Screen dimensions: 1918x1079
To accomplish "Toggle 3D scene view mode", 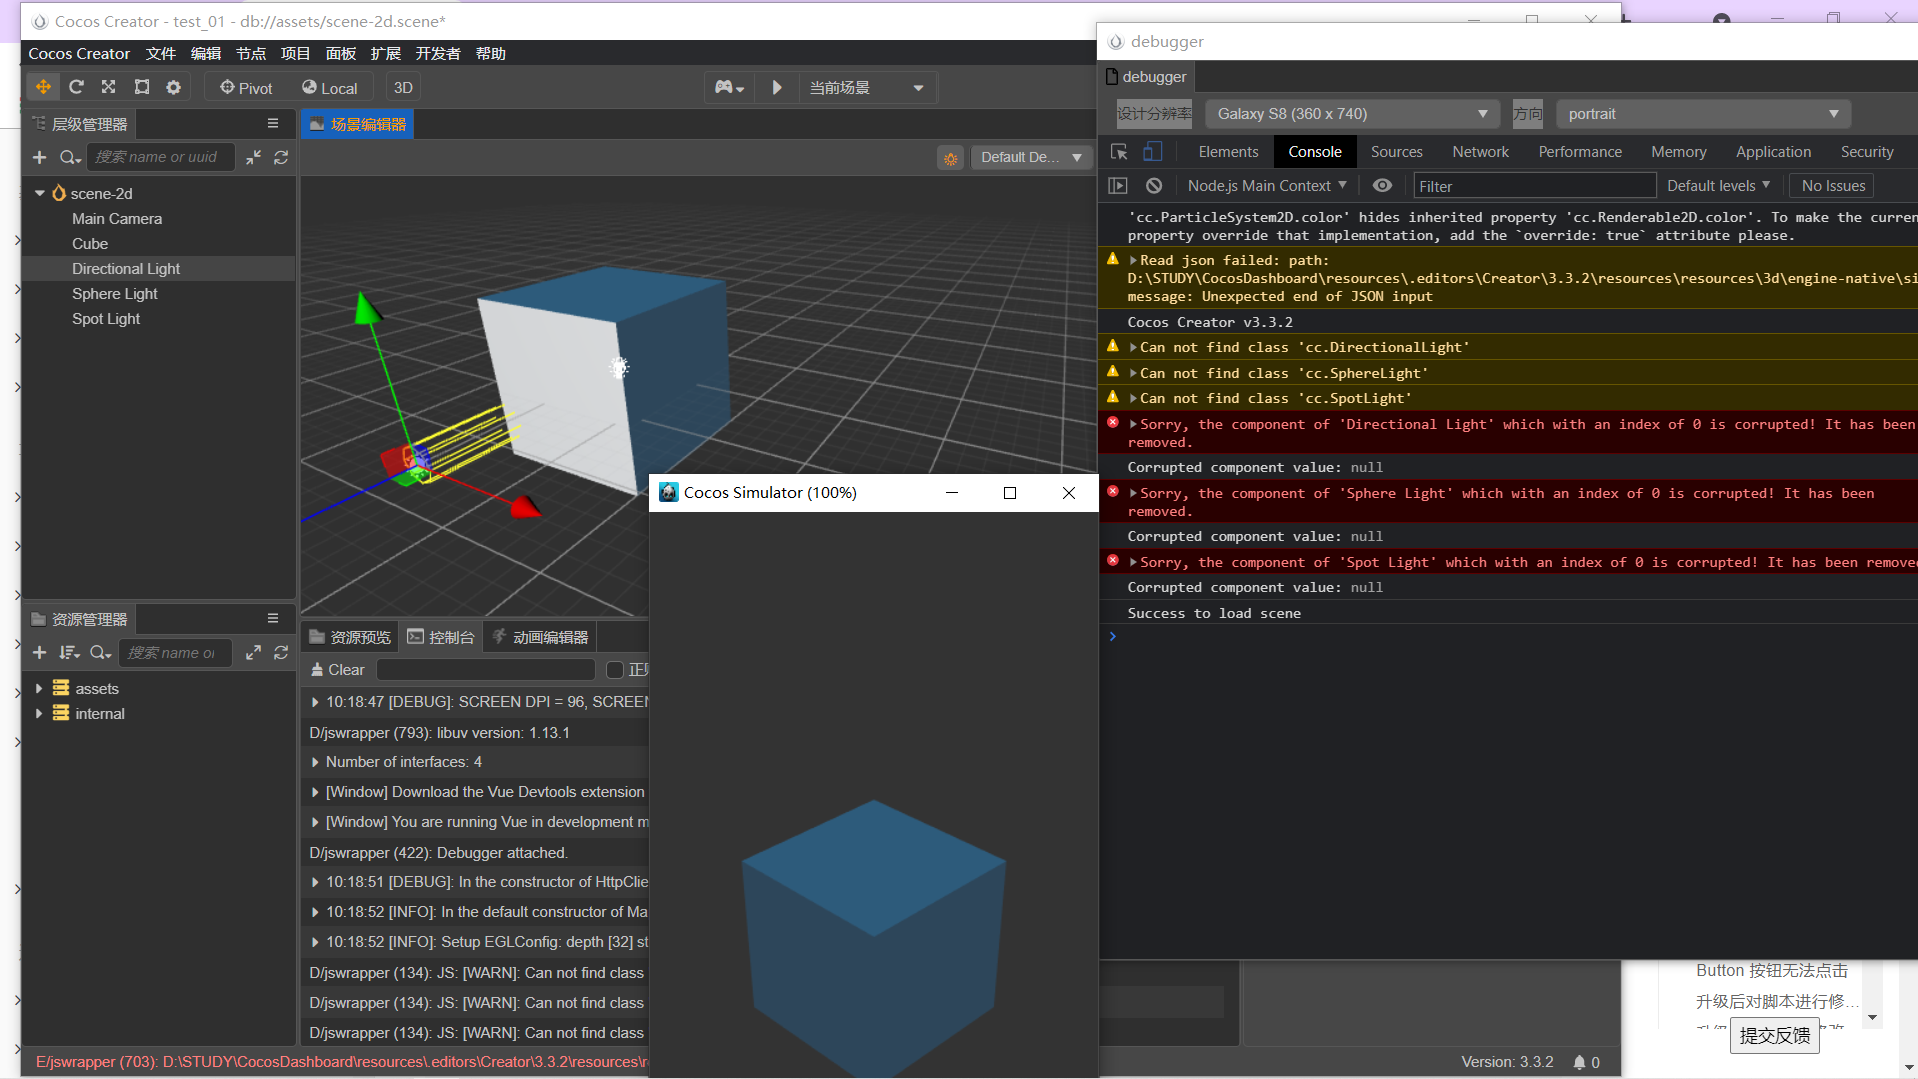I will click(x=403, y=88).
